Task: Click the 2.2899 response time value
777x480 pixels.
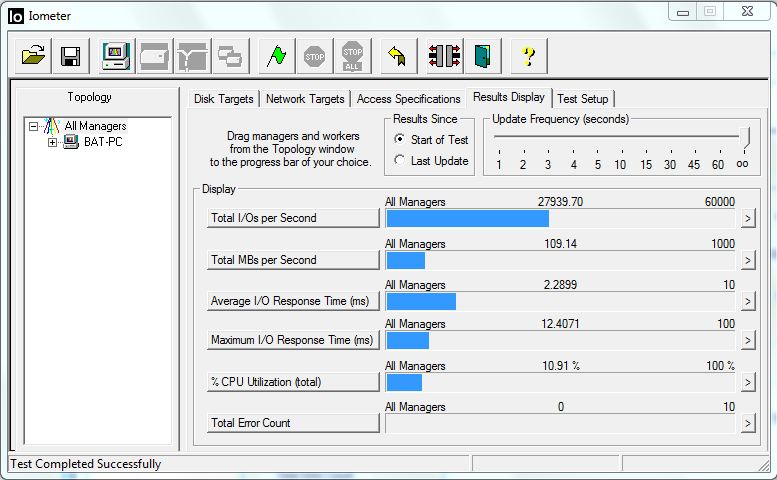Action: [x=560, y=285]
